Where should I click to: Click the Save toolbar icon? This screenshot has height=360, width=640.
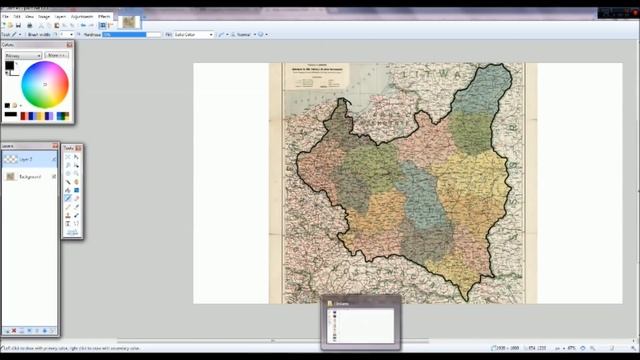(x=18, y=25)
